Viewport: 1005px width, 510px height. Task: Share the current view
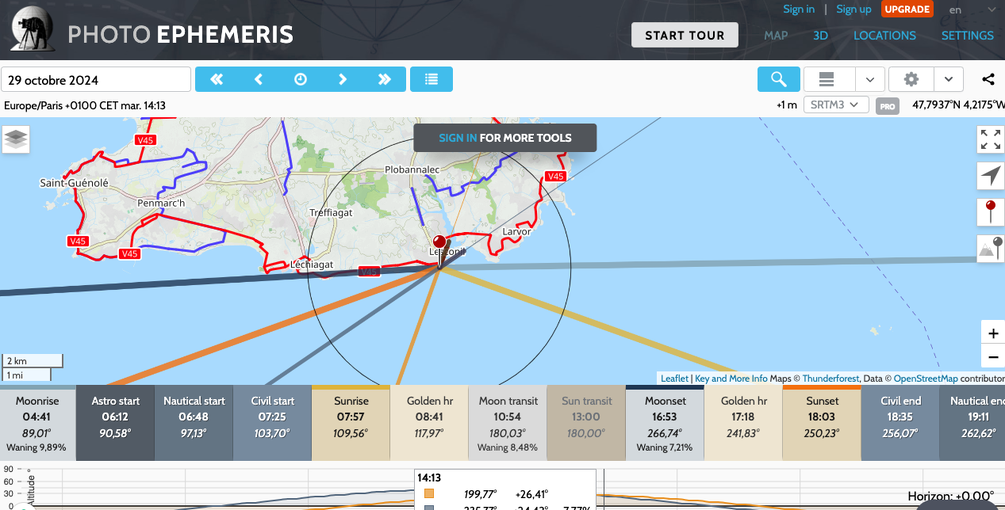point(988,79)
